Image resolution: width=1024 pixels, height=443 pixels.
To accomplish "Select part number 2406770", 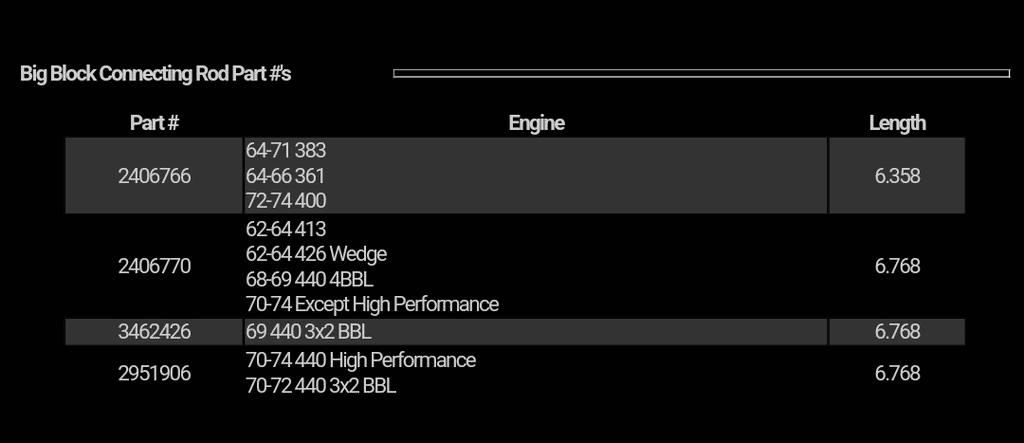I will pyautogui.click(x=154, y=266).
